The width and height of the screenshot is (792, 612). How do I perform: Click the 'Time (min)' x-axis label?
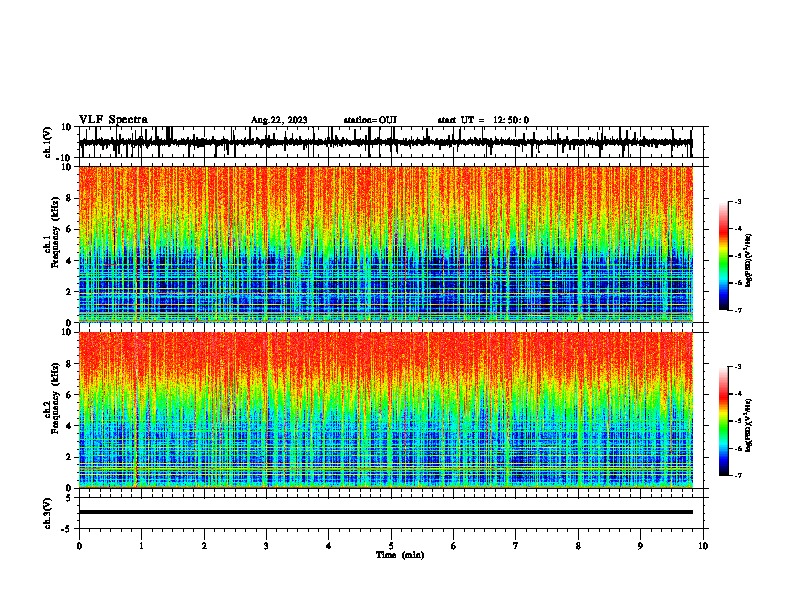pos(400,555)
